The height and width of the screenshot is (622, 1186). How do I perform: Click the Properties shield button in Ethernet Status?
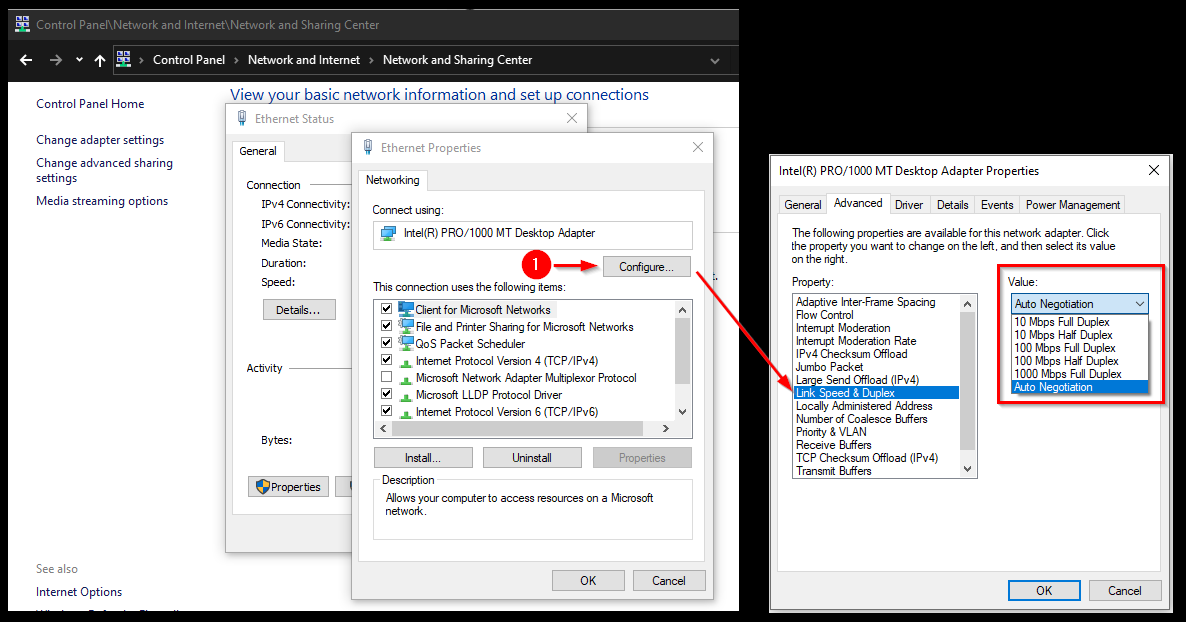(288, 487)
